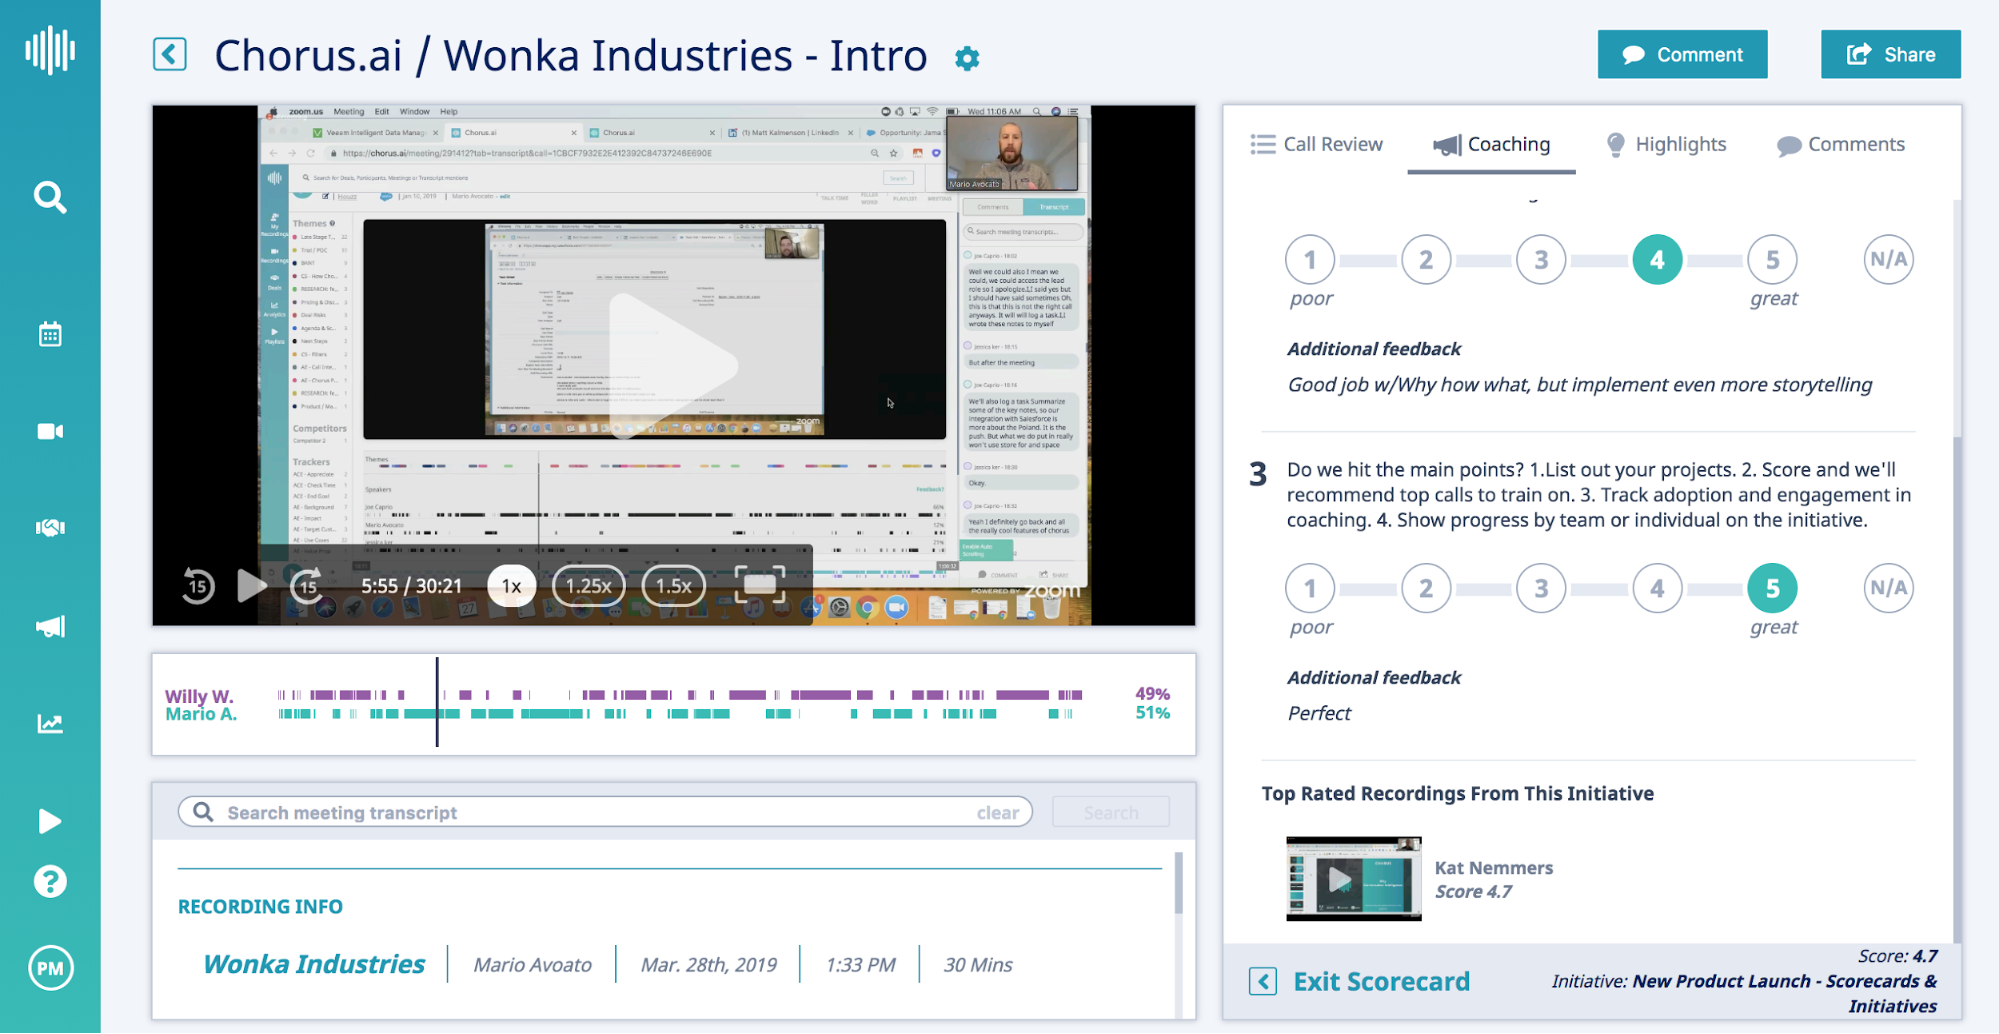
Task: Switch to the Call Review tab
Action: pyautogui.click(x=1316, y=144)
